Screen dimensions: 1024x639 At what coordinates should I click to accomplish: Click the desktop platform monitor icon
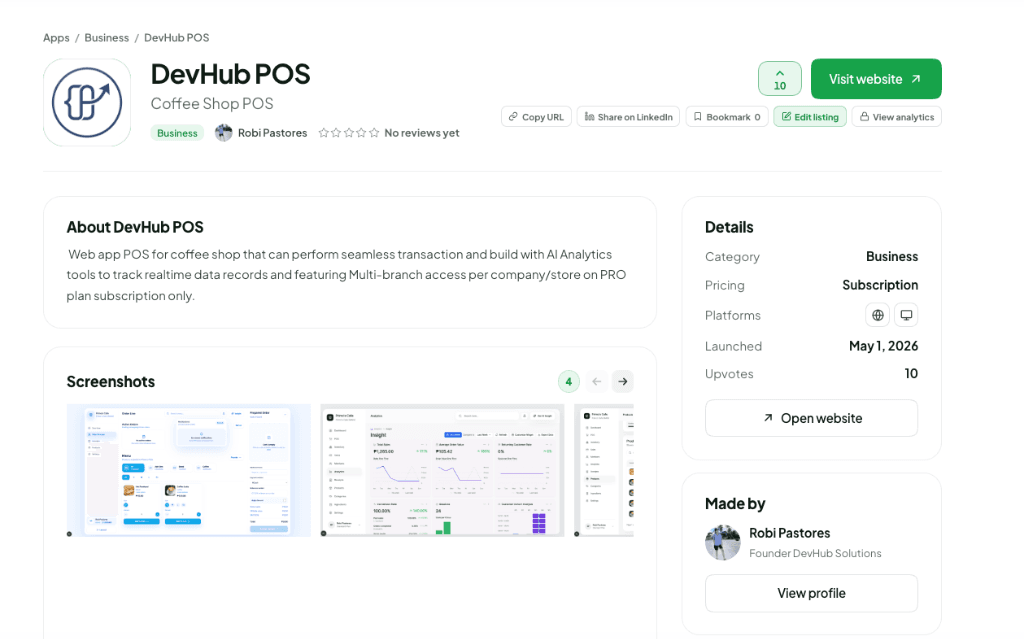click(906, 315)
